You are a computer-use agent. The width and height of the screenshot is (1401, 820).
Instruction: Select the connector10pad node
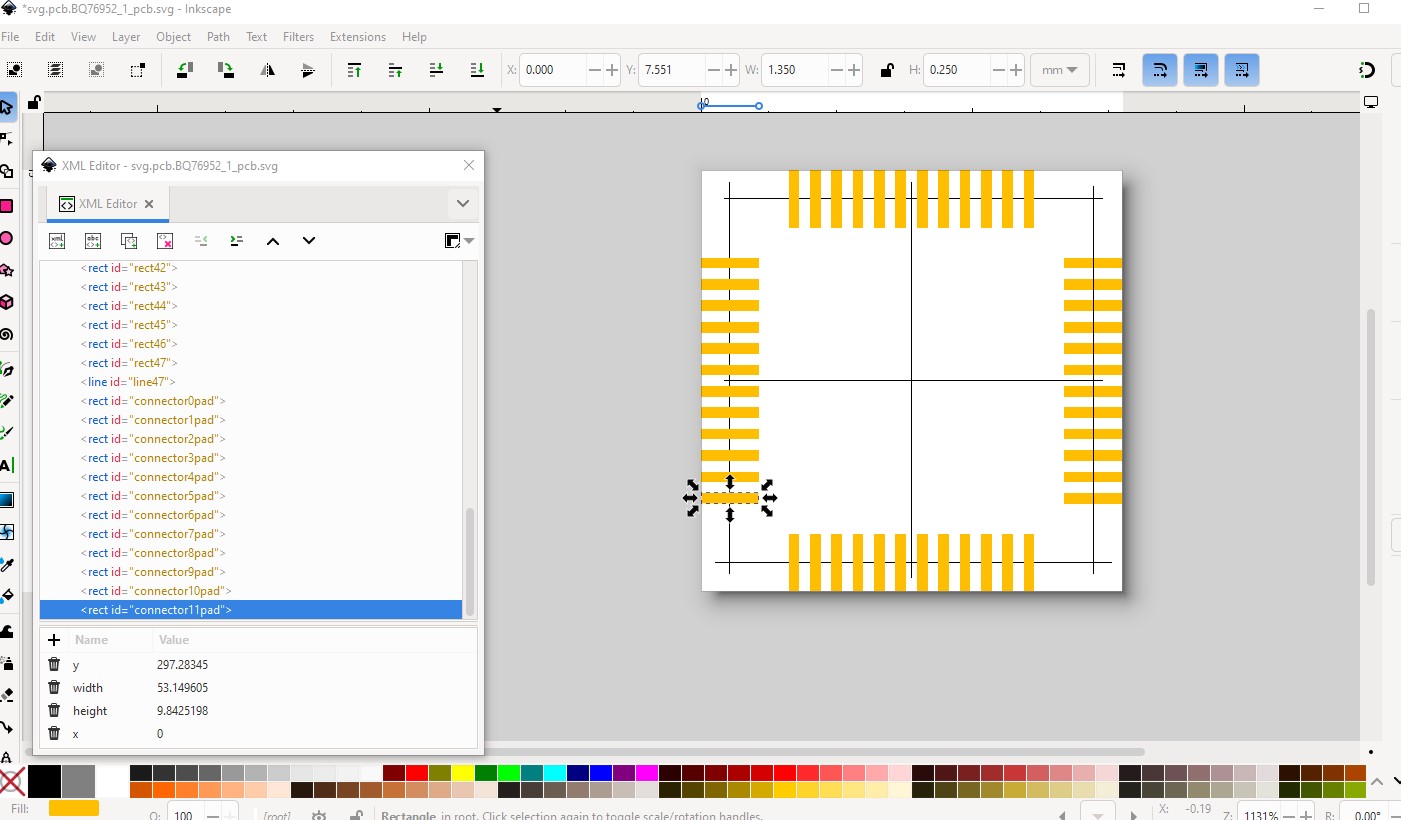coord(251,591)
